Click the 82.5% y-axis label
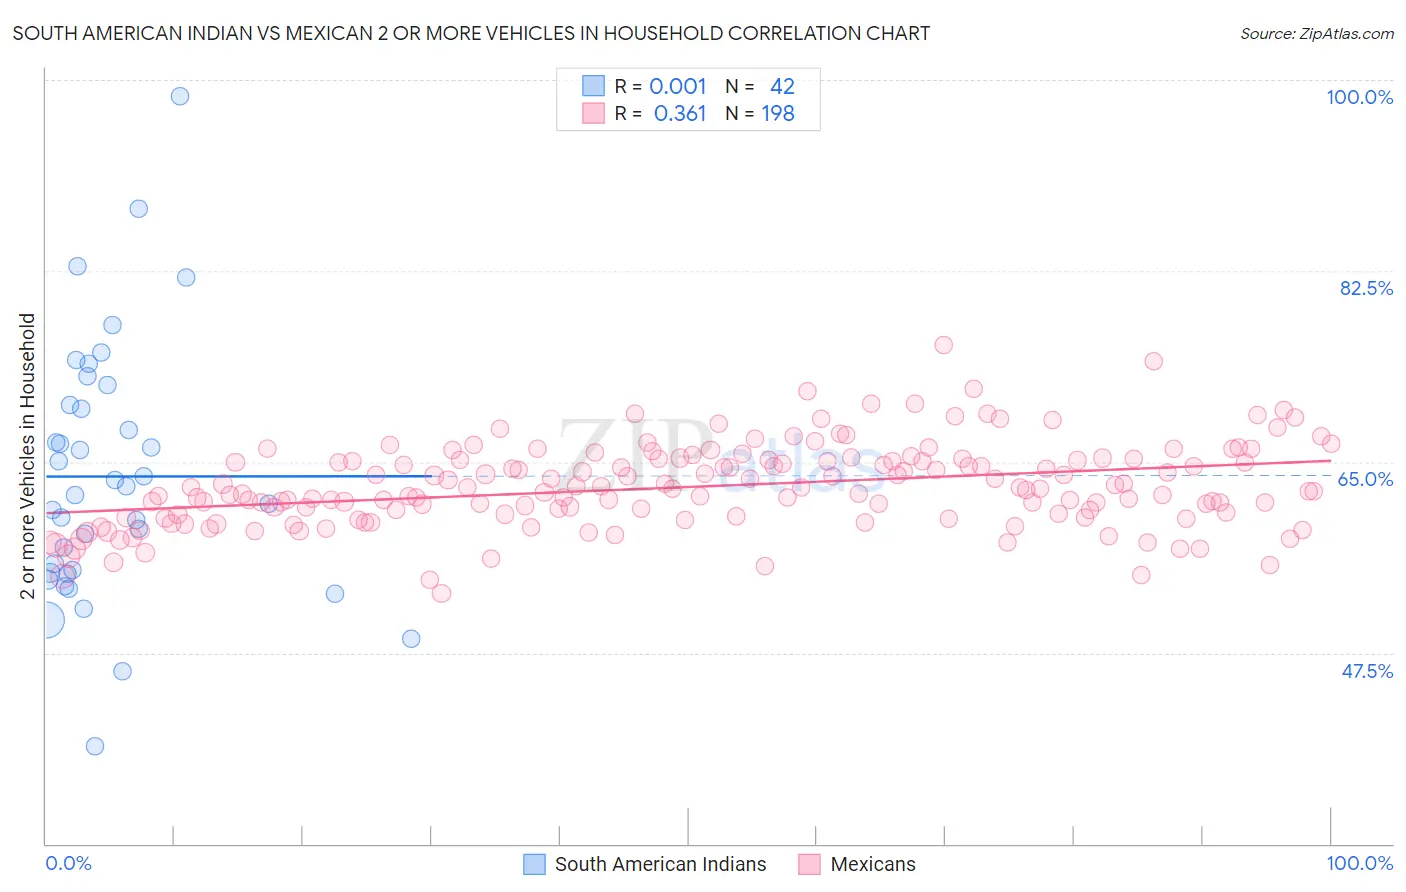1406x892 pixels. [x=1366, y=288]
